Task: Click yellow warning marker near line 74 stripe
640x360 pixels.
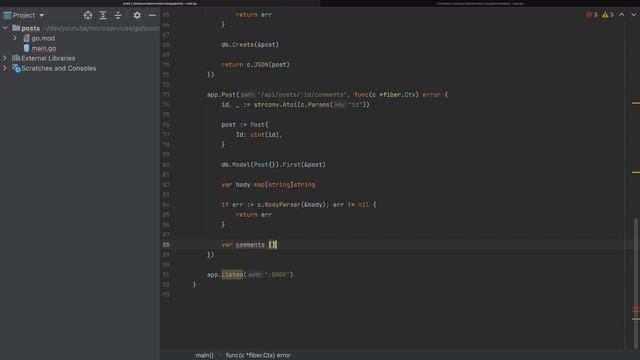Action: coord(636,103)
